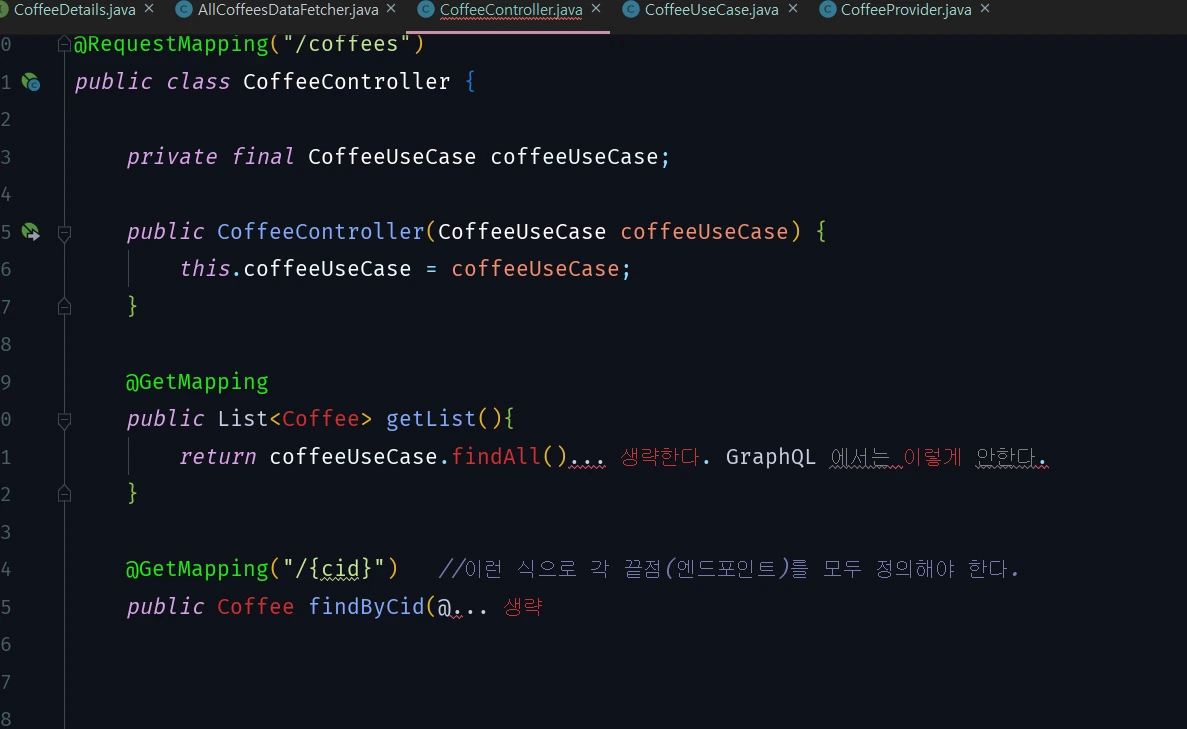The width and height of the screenshot is (1187, 729).
Task: Click the CoffeeController class name in declaration
Action: pos(347,82)
